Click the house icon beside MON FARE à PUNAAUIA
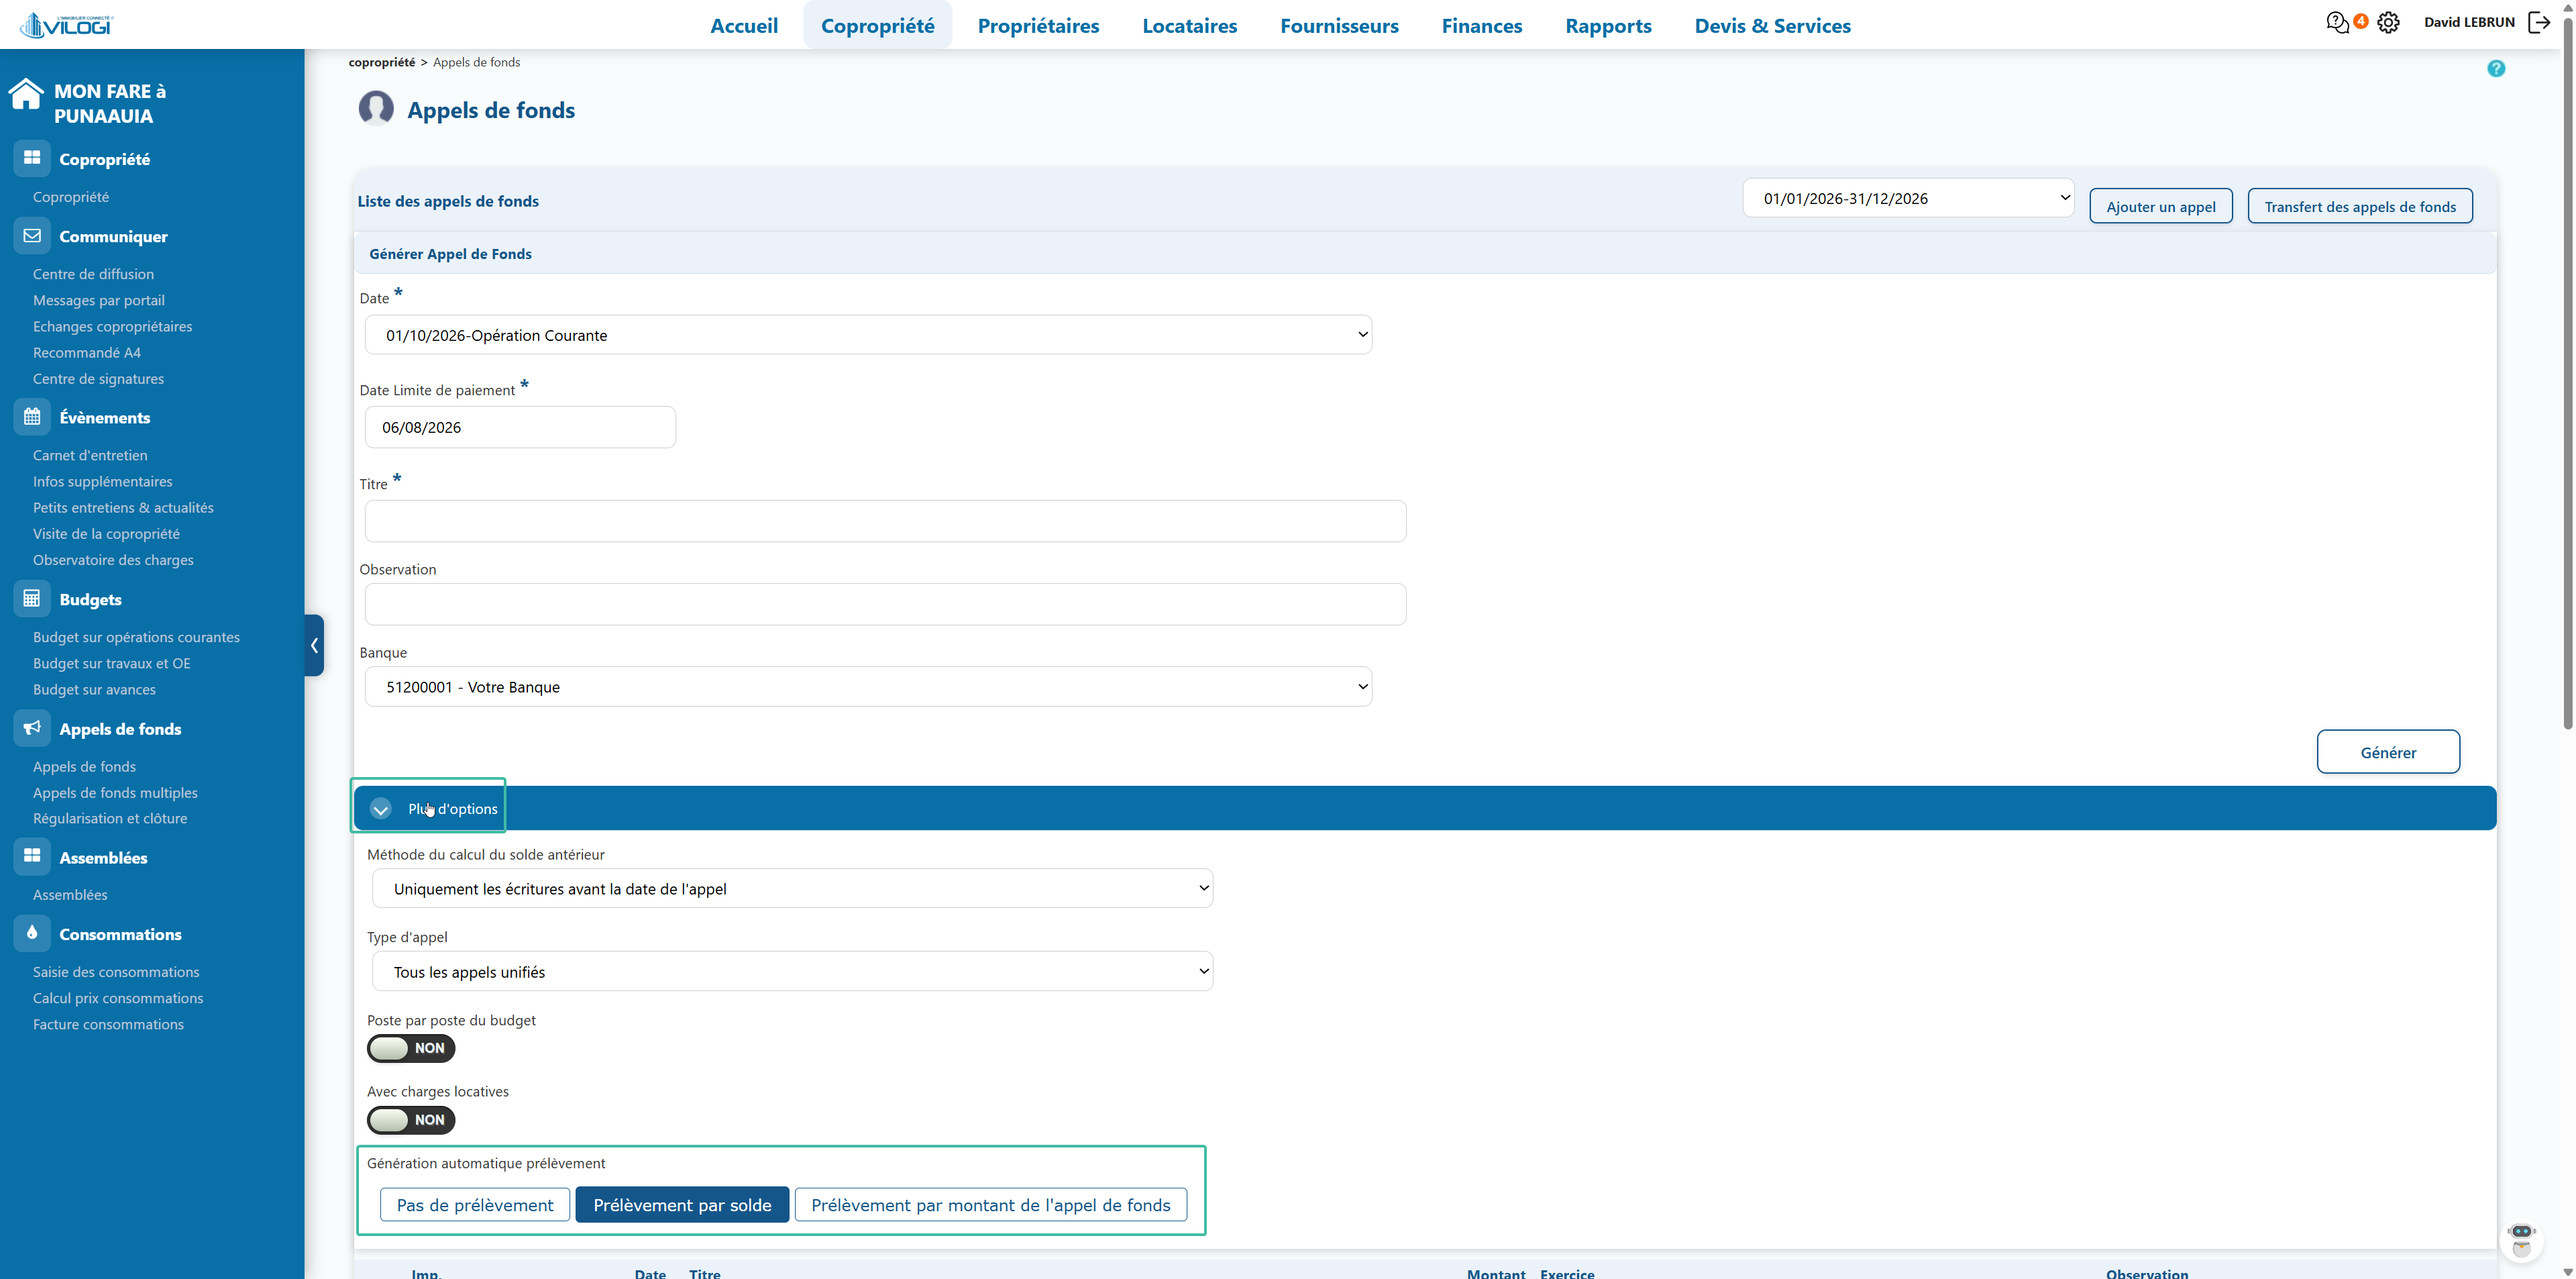2576x1279 pixels. click(x=26, y=94)
